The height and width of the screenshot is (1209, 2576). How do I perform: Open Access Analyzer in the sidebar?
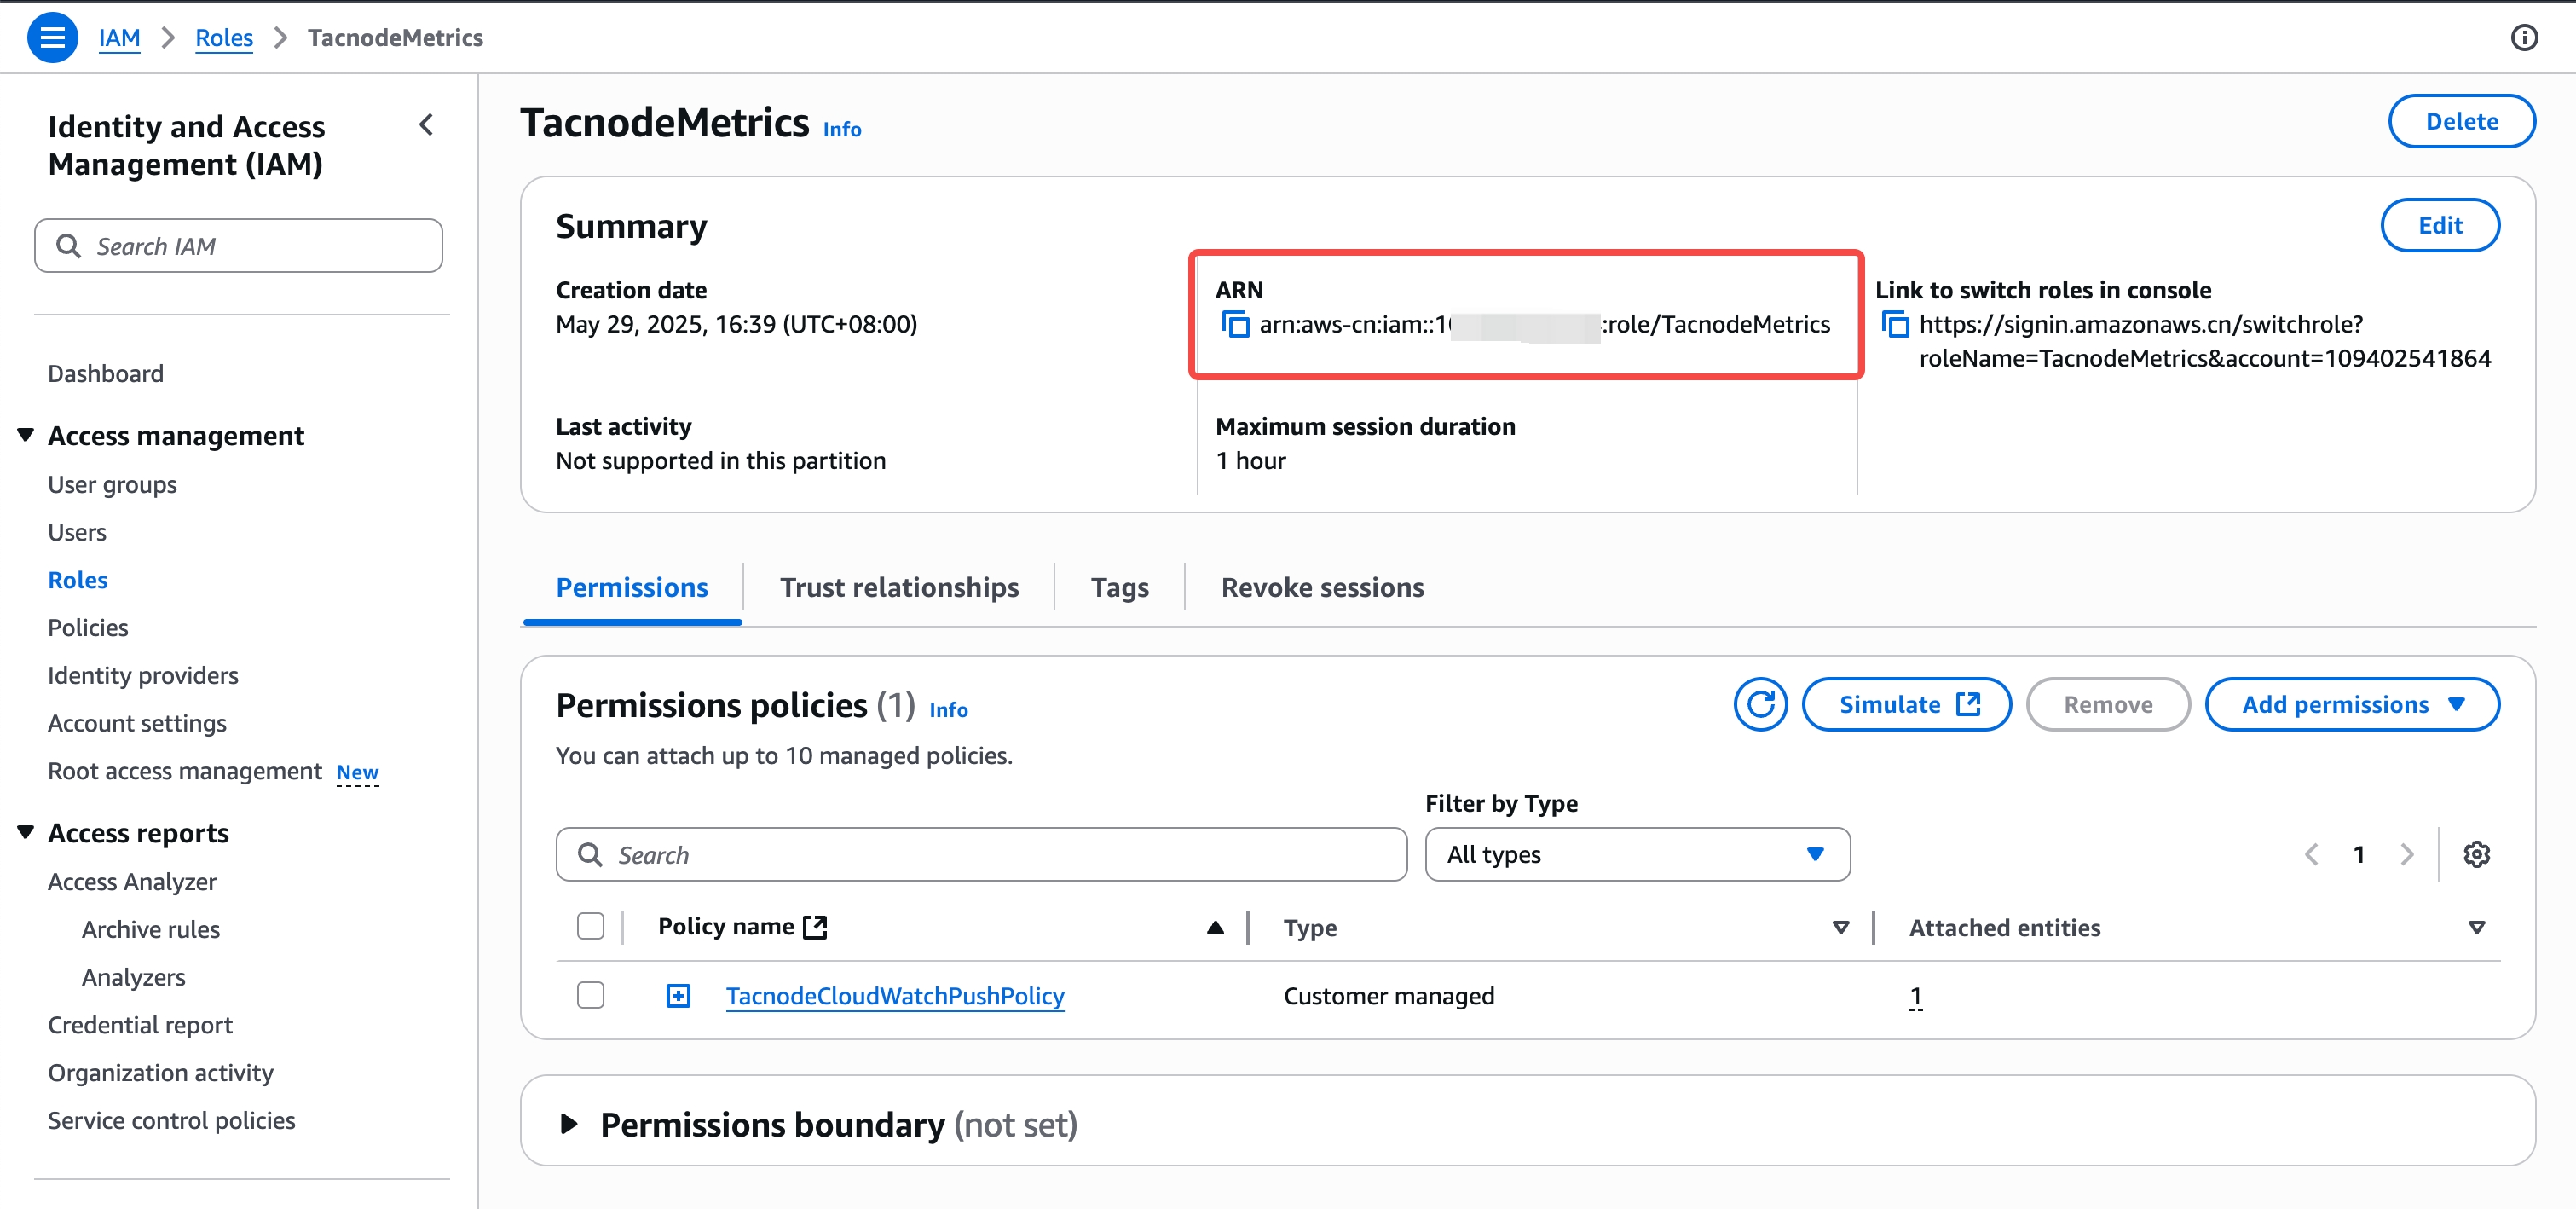132,881
